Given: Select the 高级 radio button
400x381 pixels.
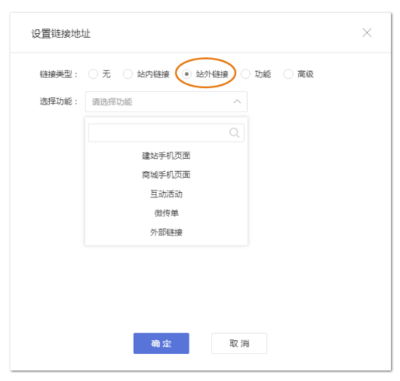Looking at the screenshot, I should click(288, 74).
